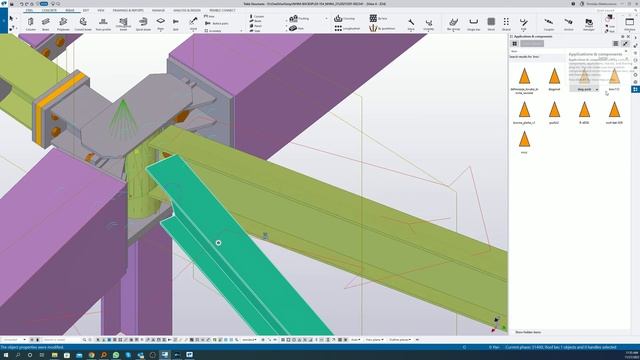Close the Applications & components panel
640x360 pixels.
[x=628, y=37]
